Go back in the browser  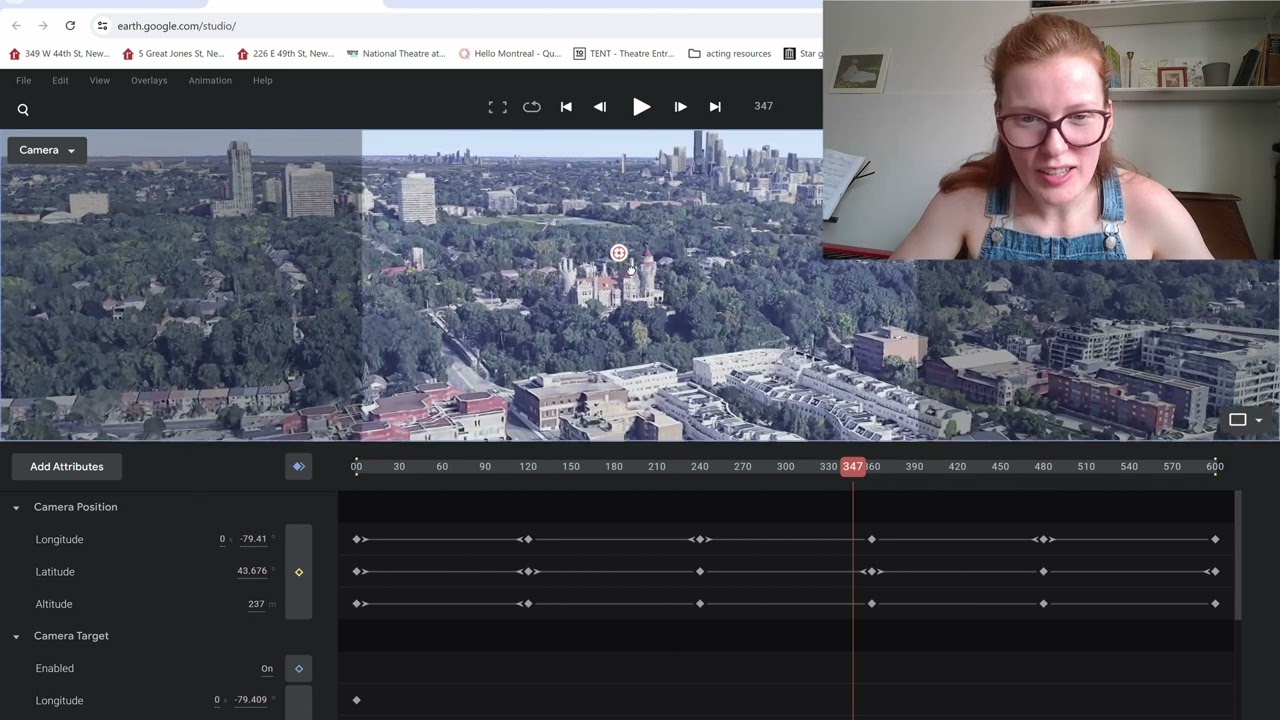point(16,25)
